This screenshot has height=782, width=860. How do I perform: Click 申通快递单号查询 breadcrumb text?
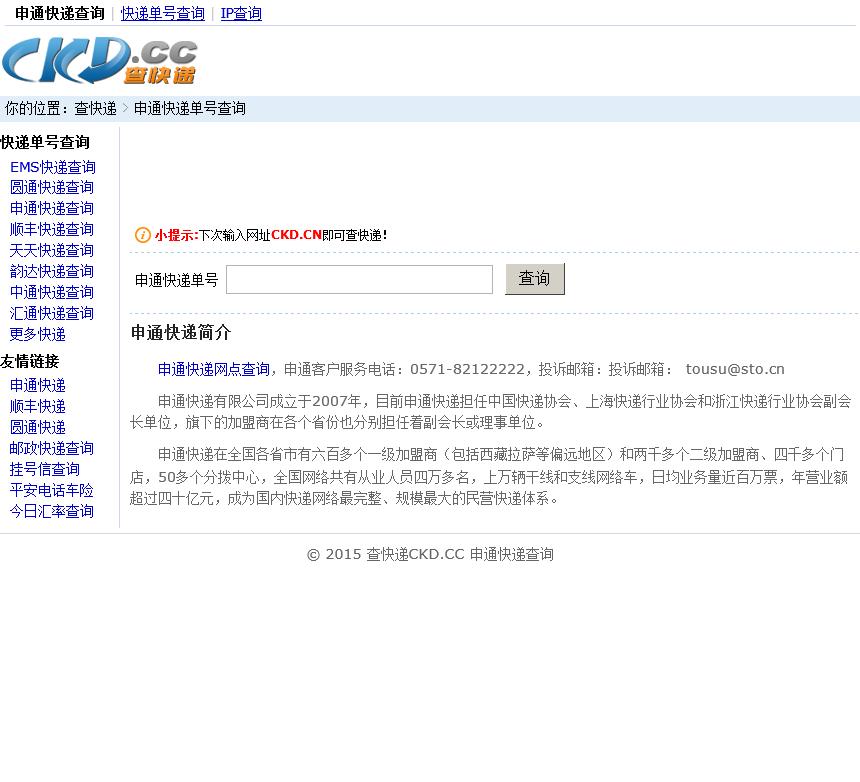click(x=189, y=109)
